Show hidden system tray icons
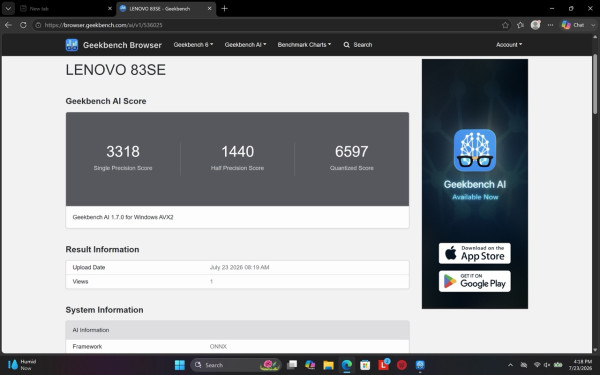The height and width of the screenshot is (375, 600). click(x=510, y=365)
